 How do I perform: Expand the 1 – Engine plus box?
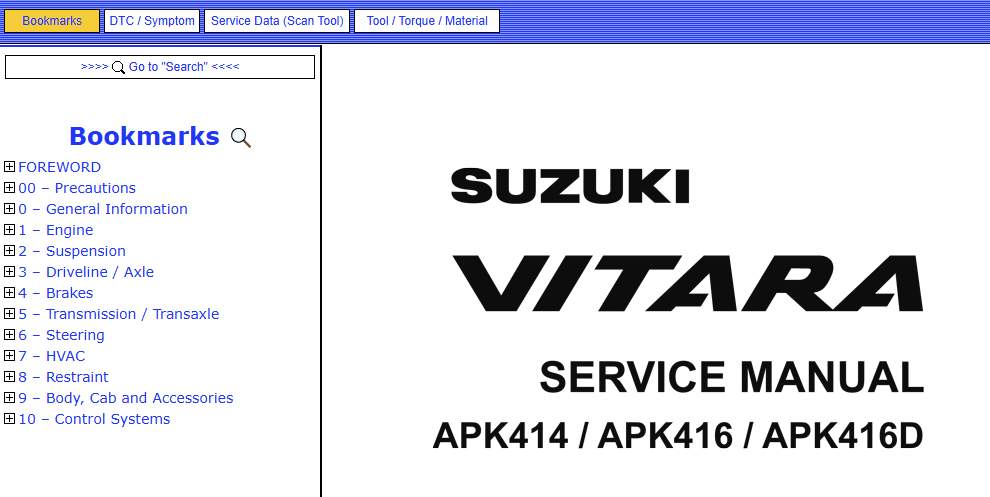click(x=10, y=230)
